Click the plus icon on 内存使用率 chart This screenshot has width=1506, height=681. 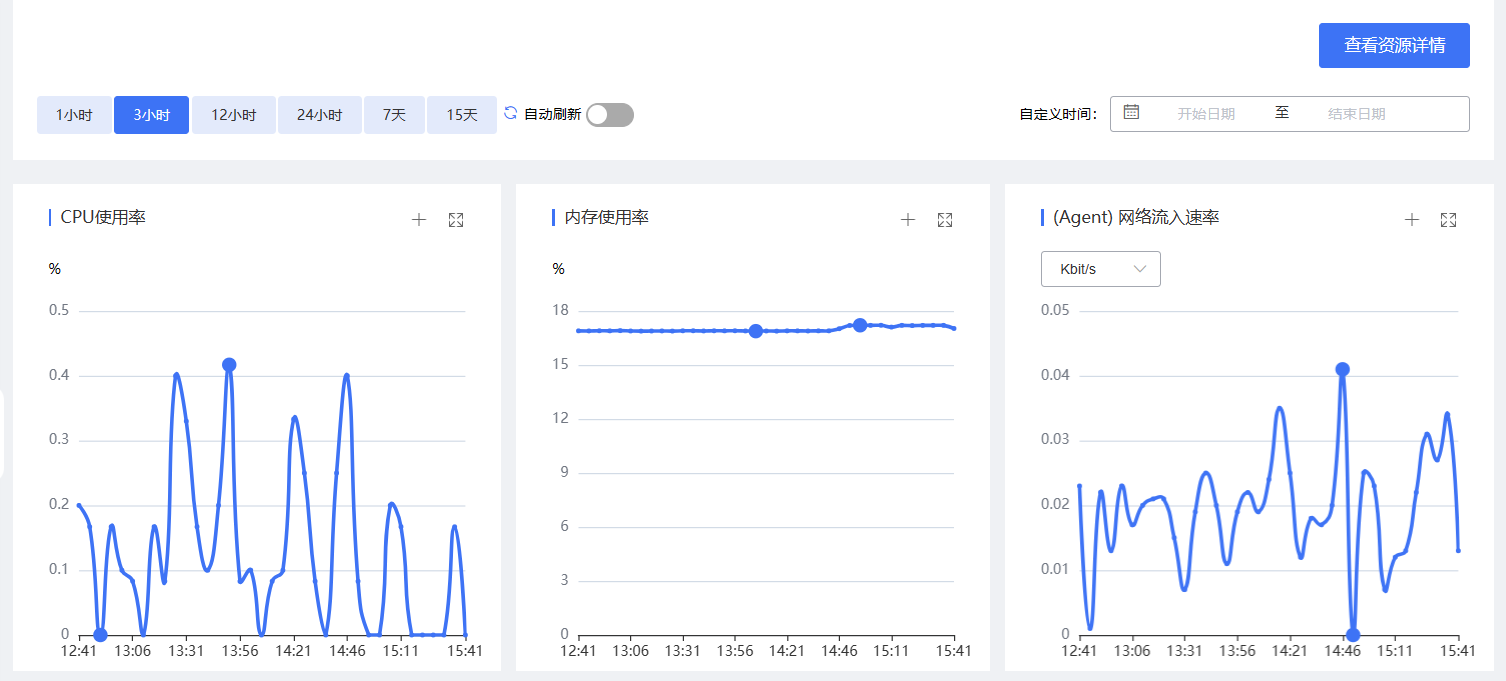tap(908, 220)
